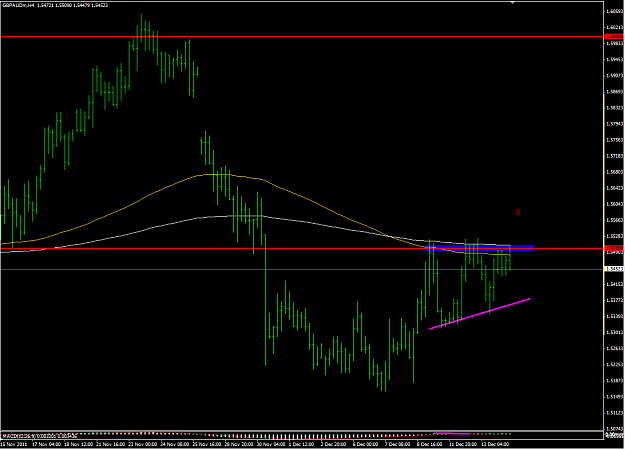This screenshot has width=625, height=449.
Task: Click the '15 Nov 2011' date label
Action: tap(14, 444)
